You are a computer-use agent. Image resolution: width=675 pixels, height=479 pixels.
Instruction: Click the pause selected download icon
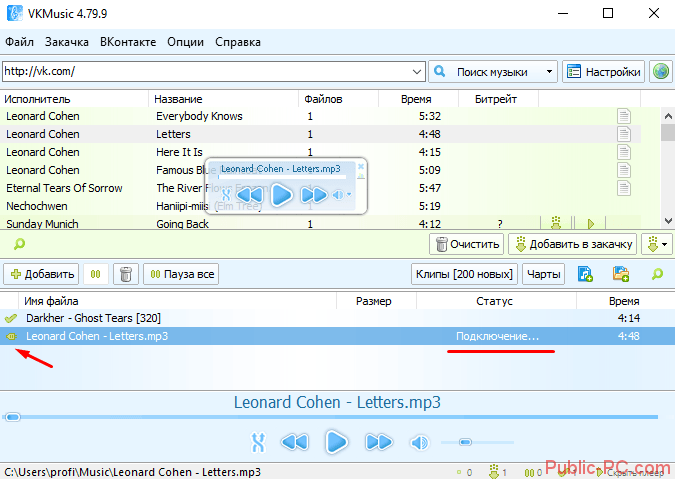[96, 274]
